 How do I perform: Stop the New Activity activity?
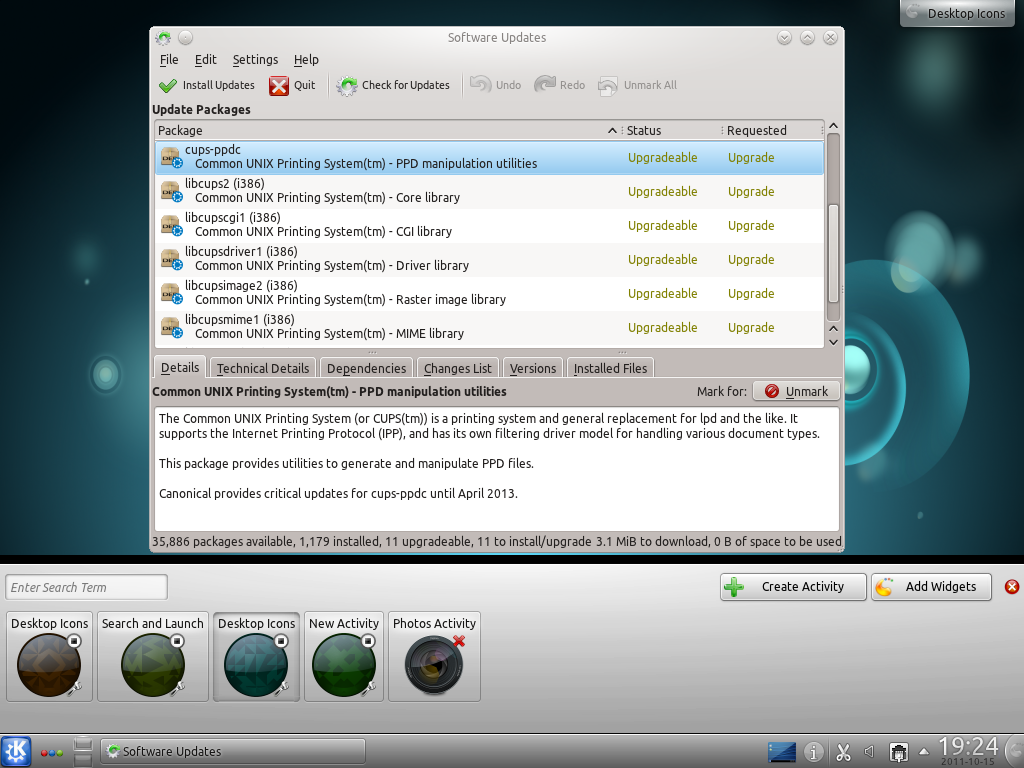coord(368,641)
